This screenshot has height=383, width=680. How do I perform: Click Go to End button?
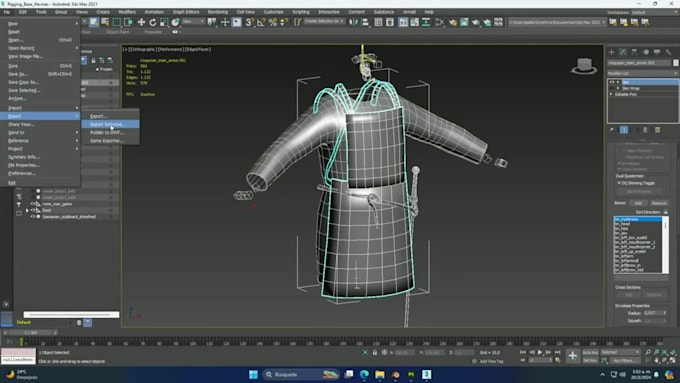tap(557, 352)
